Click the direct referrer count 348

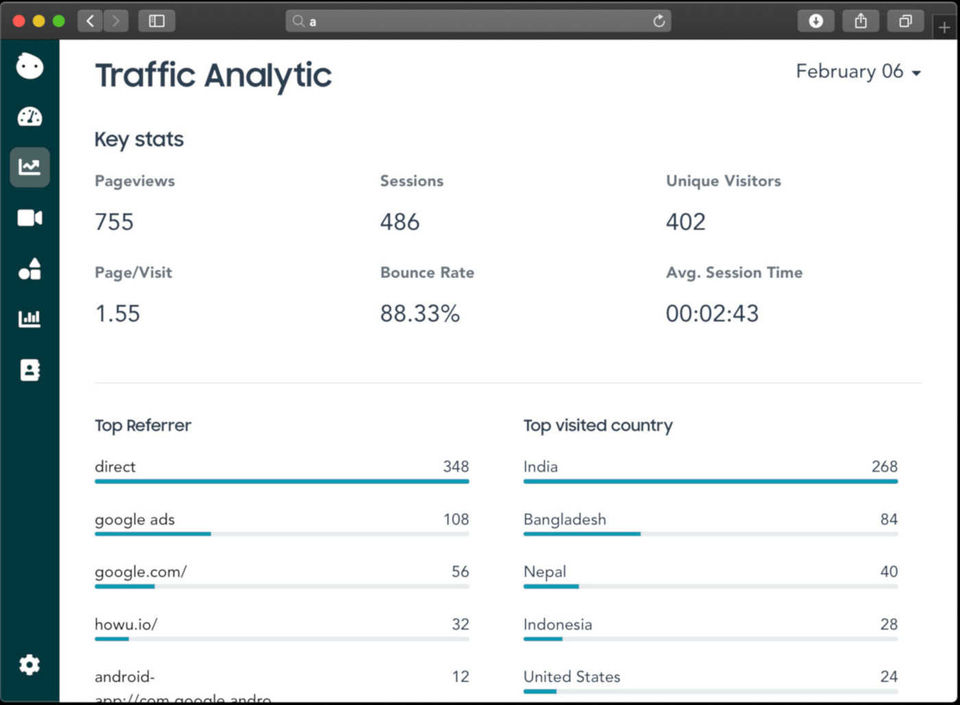point(456,466)
